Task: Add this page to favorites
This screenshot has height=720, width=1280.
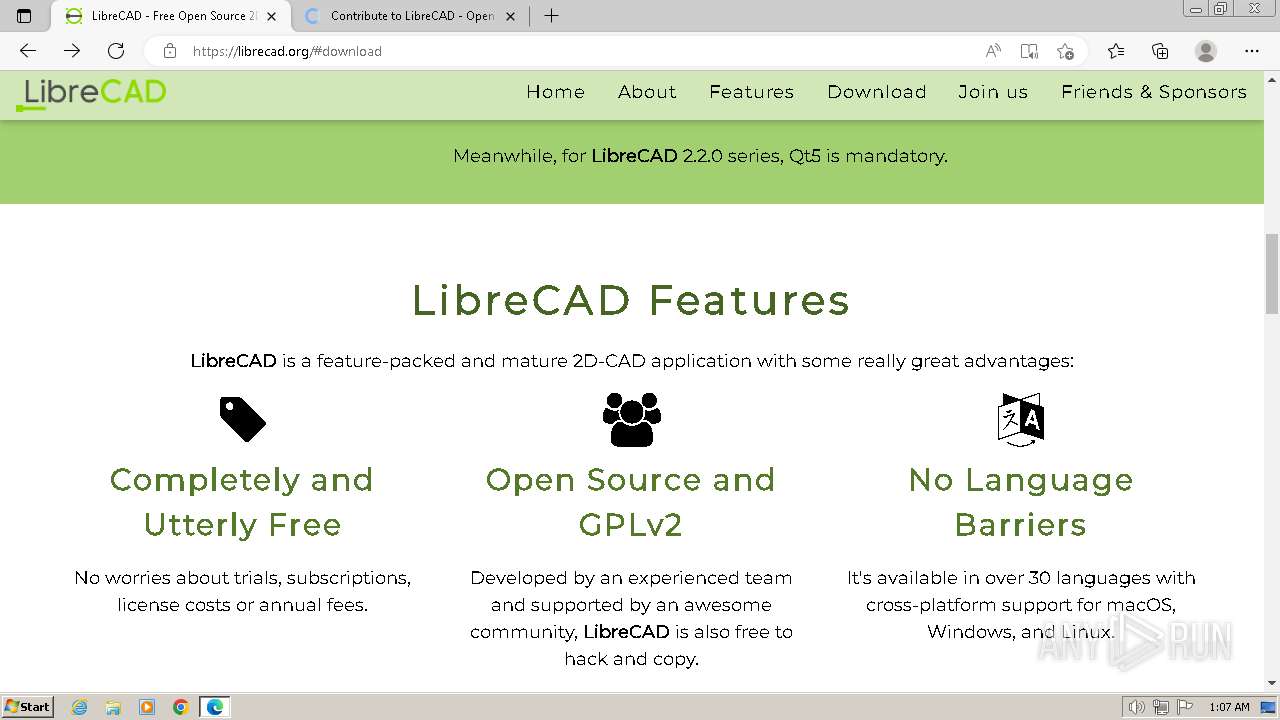Action: coord(1065,51)
